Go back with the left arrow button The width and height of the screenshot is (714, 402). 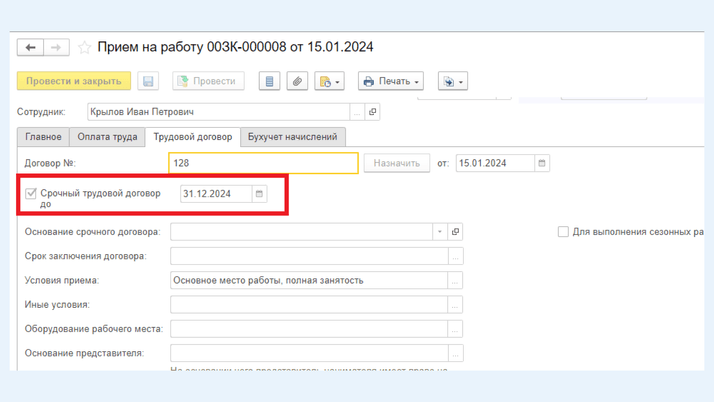tap(31, 47)
